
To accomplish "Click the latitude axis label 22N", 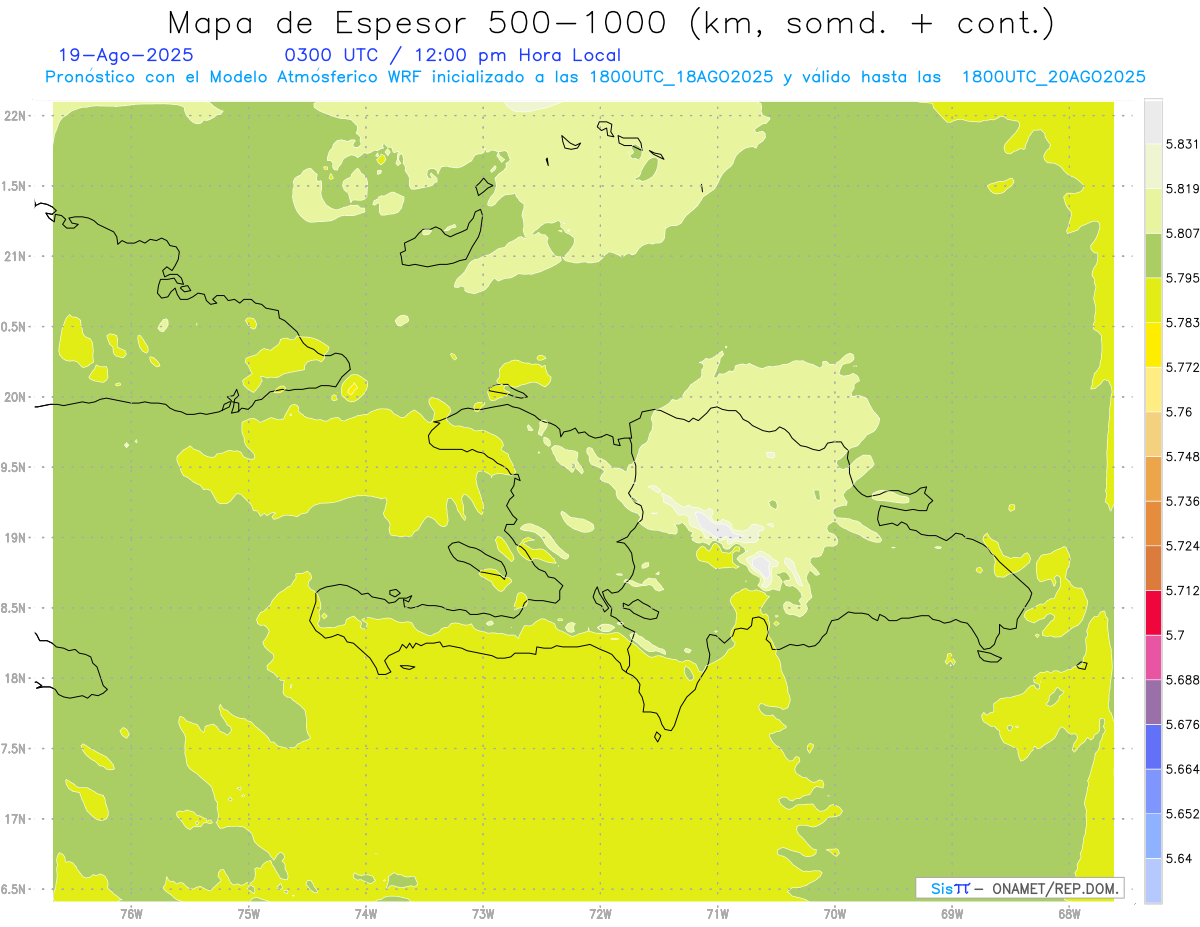I will (x=15, y=116).
